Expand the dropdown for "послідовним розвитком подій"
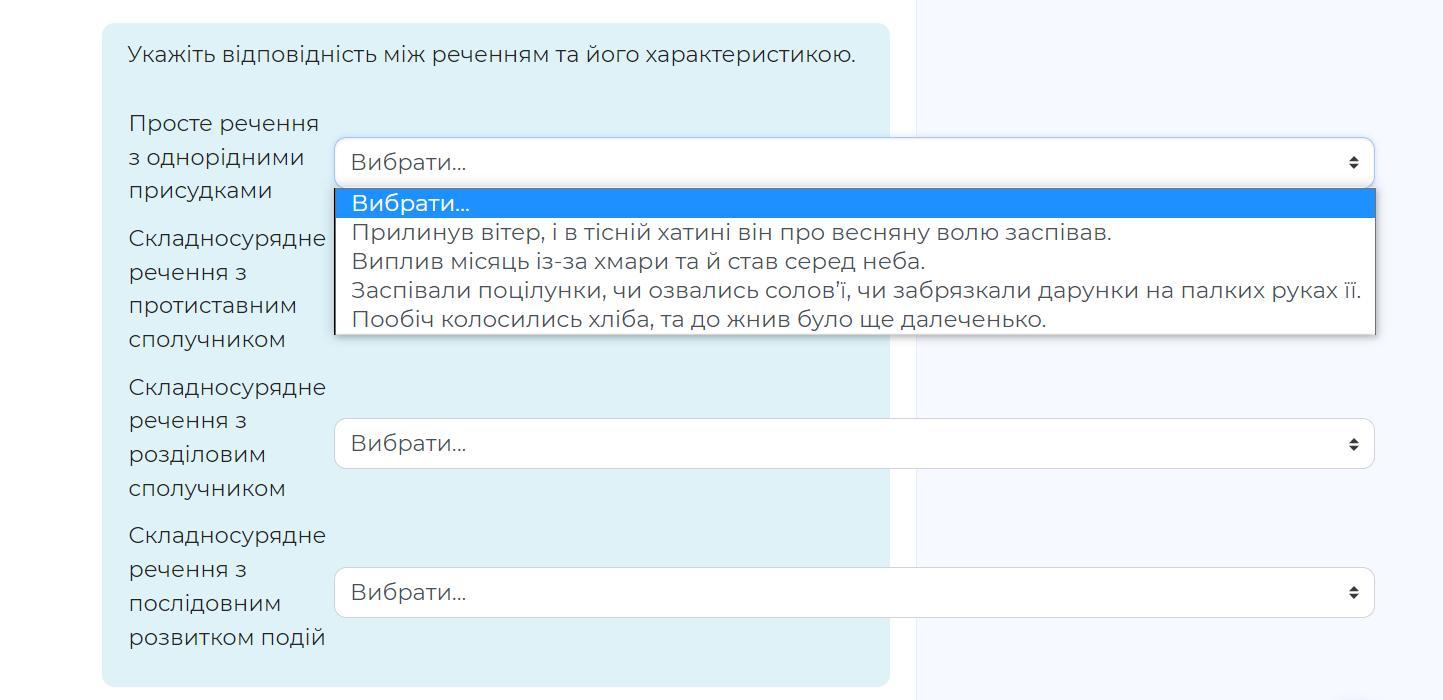Screen dimensions: 1443x700 point(853,593)
